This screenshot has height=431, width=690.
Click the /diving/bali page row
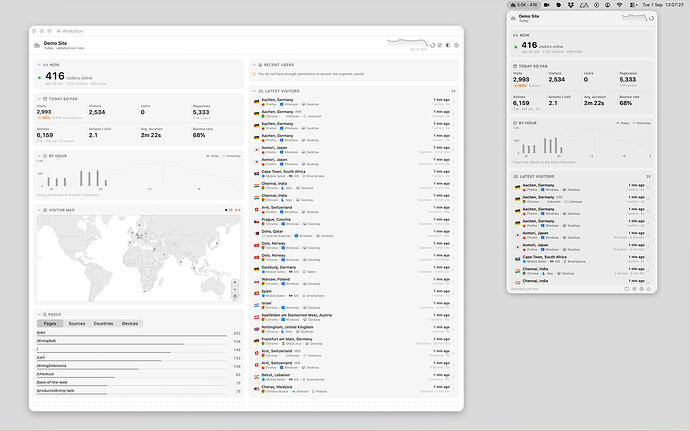pos(139,342)
